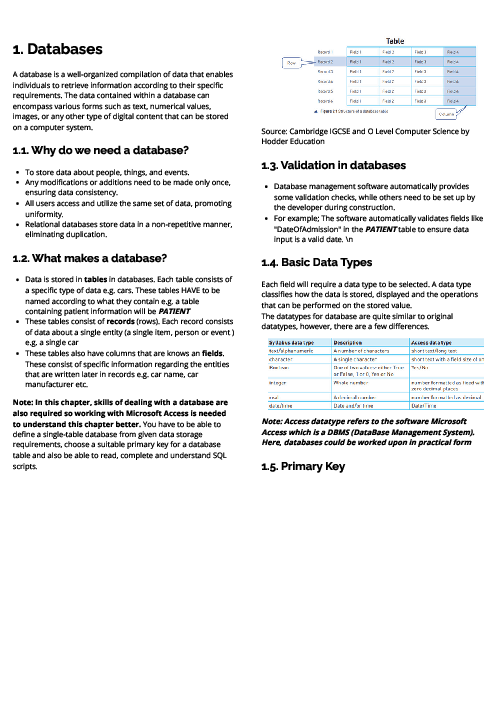This screenshot has height=702, width=496.
Task: Click italic "PATIENT" in Validation section
Action: click(x=381, y=229)
